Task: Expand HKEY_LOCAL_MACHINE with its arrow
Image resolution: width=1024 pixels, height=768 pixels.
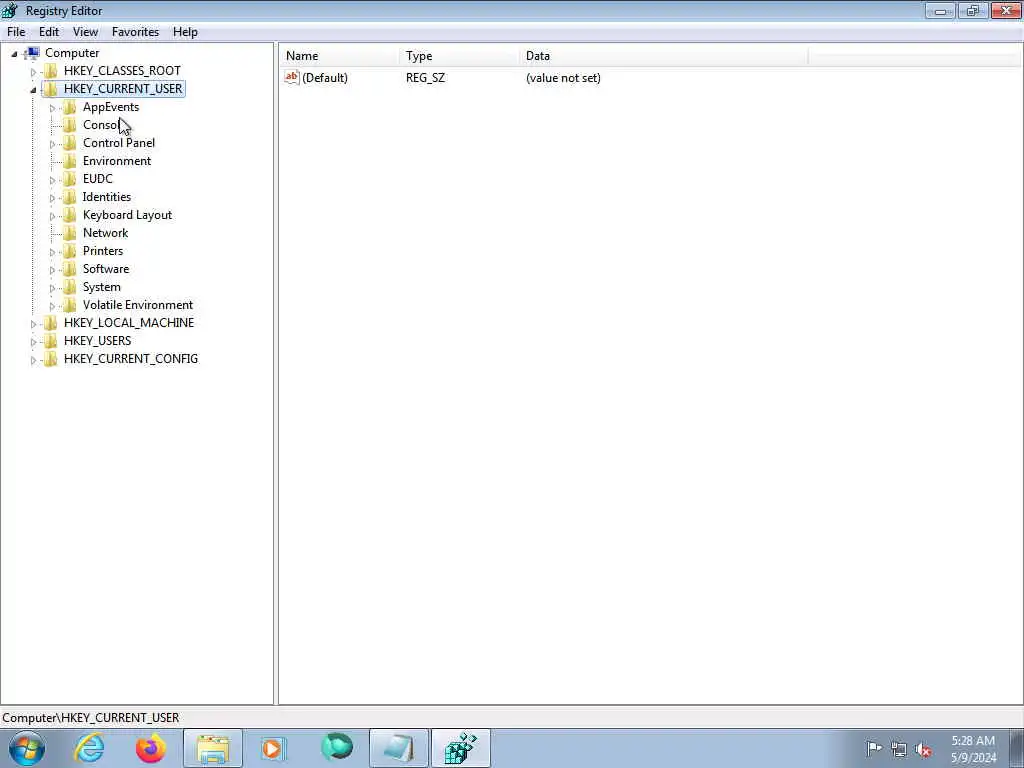Action: pyautogui.click(x=33, y=323)
